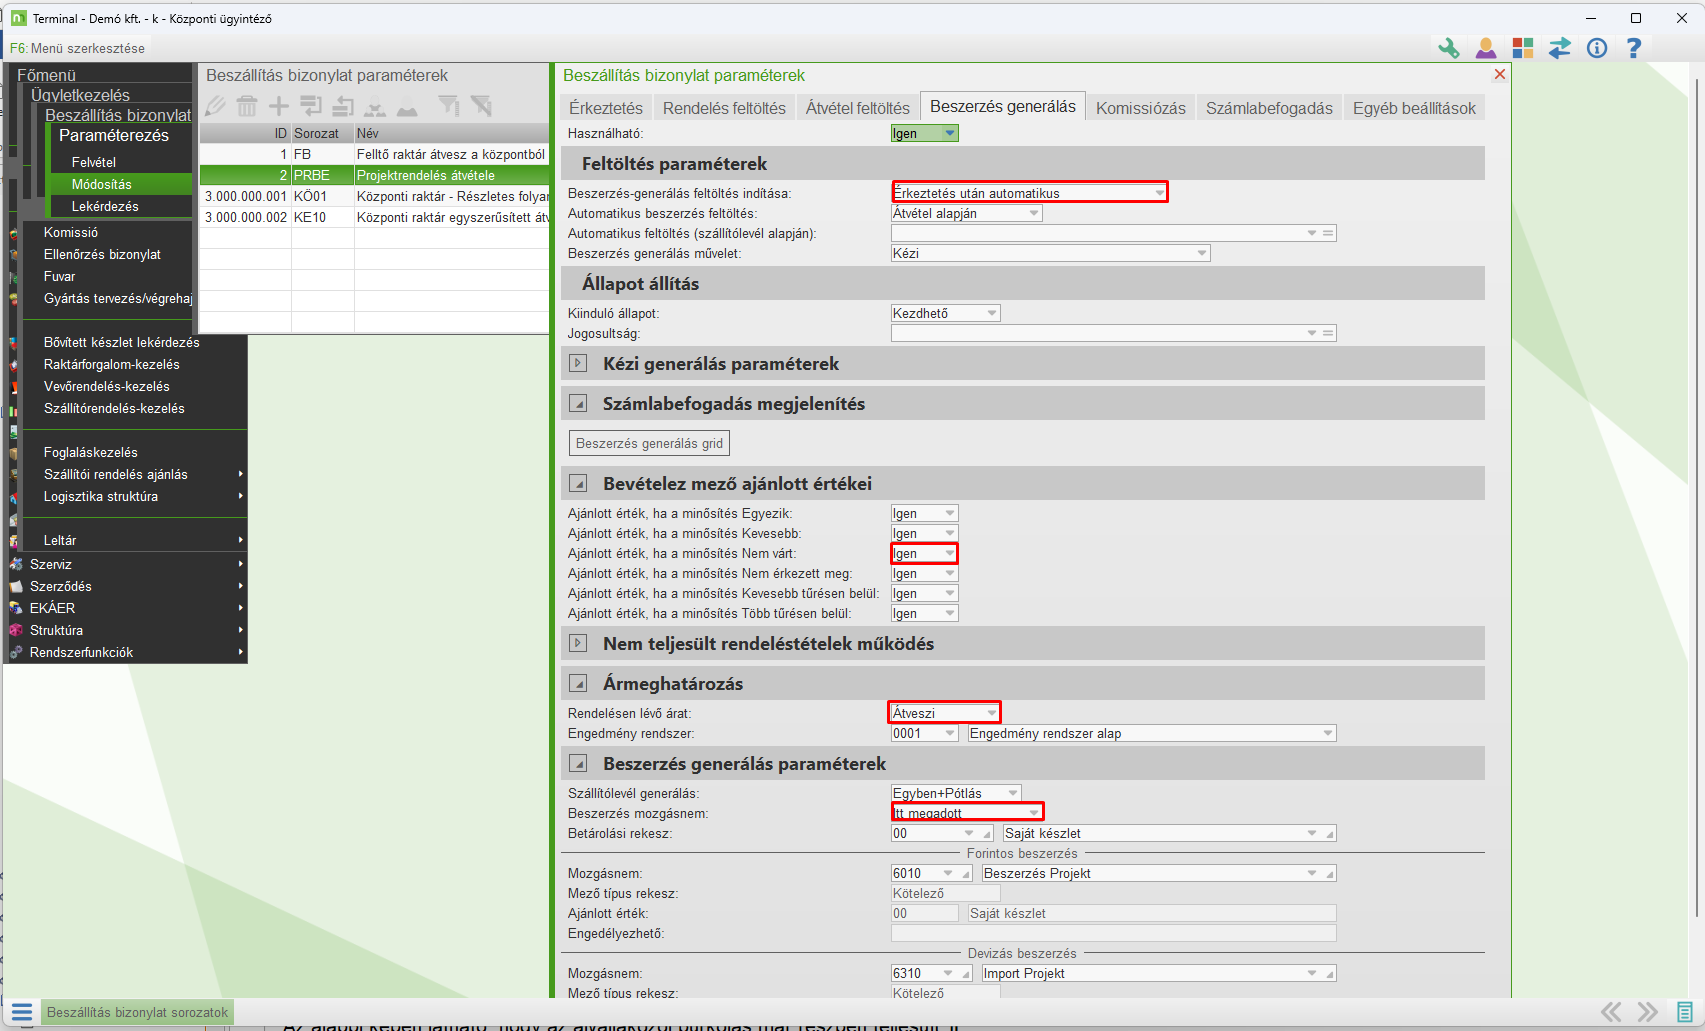The image size is (1705, 1031).
Task: Switch to the Komissiózás tab
Action: tap(1140, 108)
